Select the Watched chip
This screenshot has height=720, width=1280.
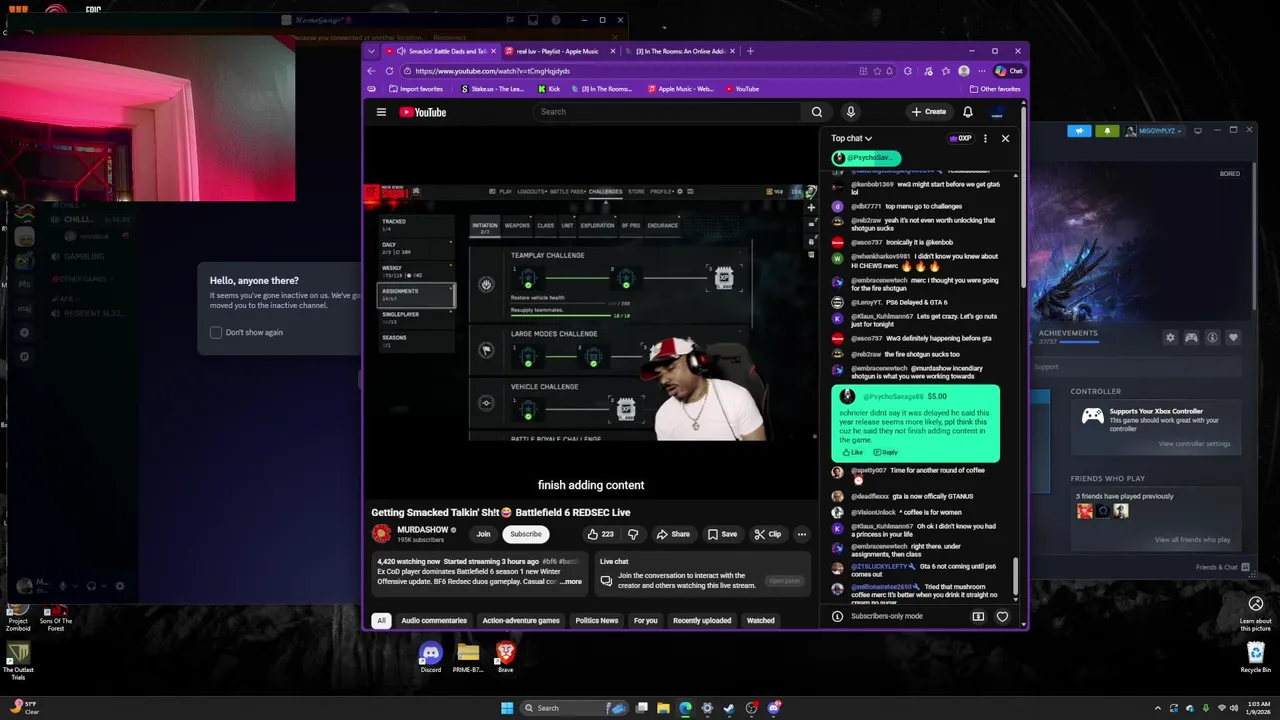point(761,620)
